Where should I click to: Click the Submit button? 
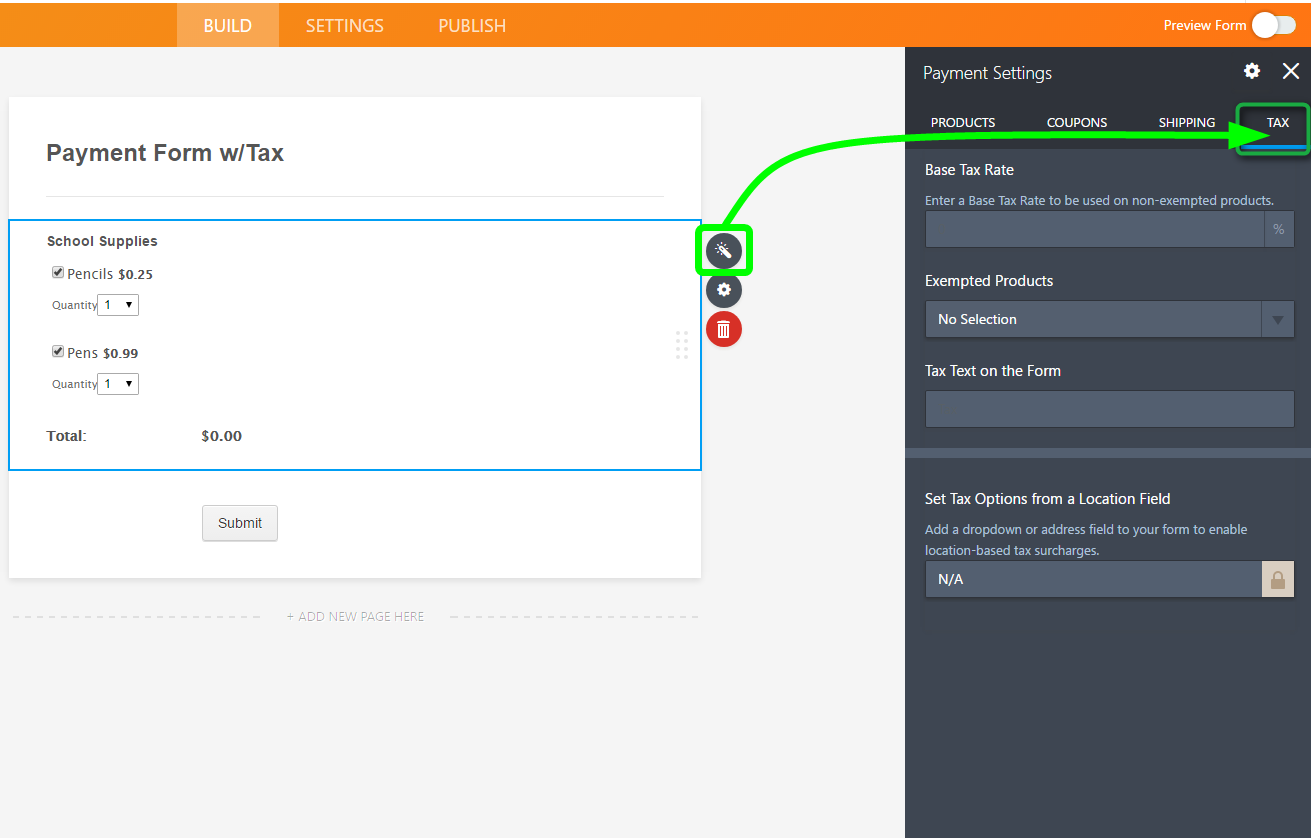pos(240,523)
